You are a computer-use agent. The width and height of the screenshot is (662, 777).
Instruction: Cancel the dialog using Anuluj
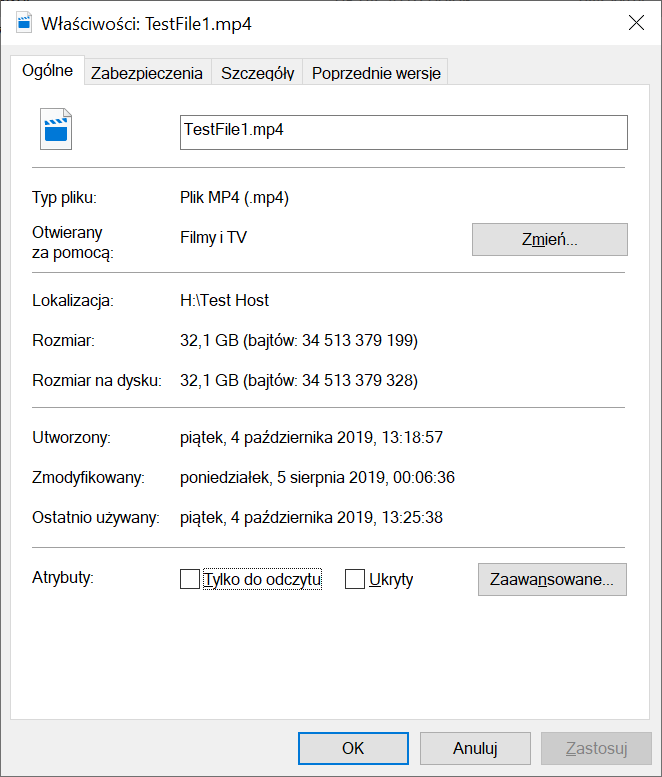475,747
